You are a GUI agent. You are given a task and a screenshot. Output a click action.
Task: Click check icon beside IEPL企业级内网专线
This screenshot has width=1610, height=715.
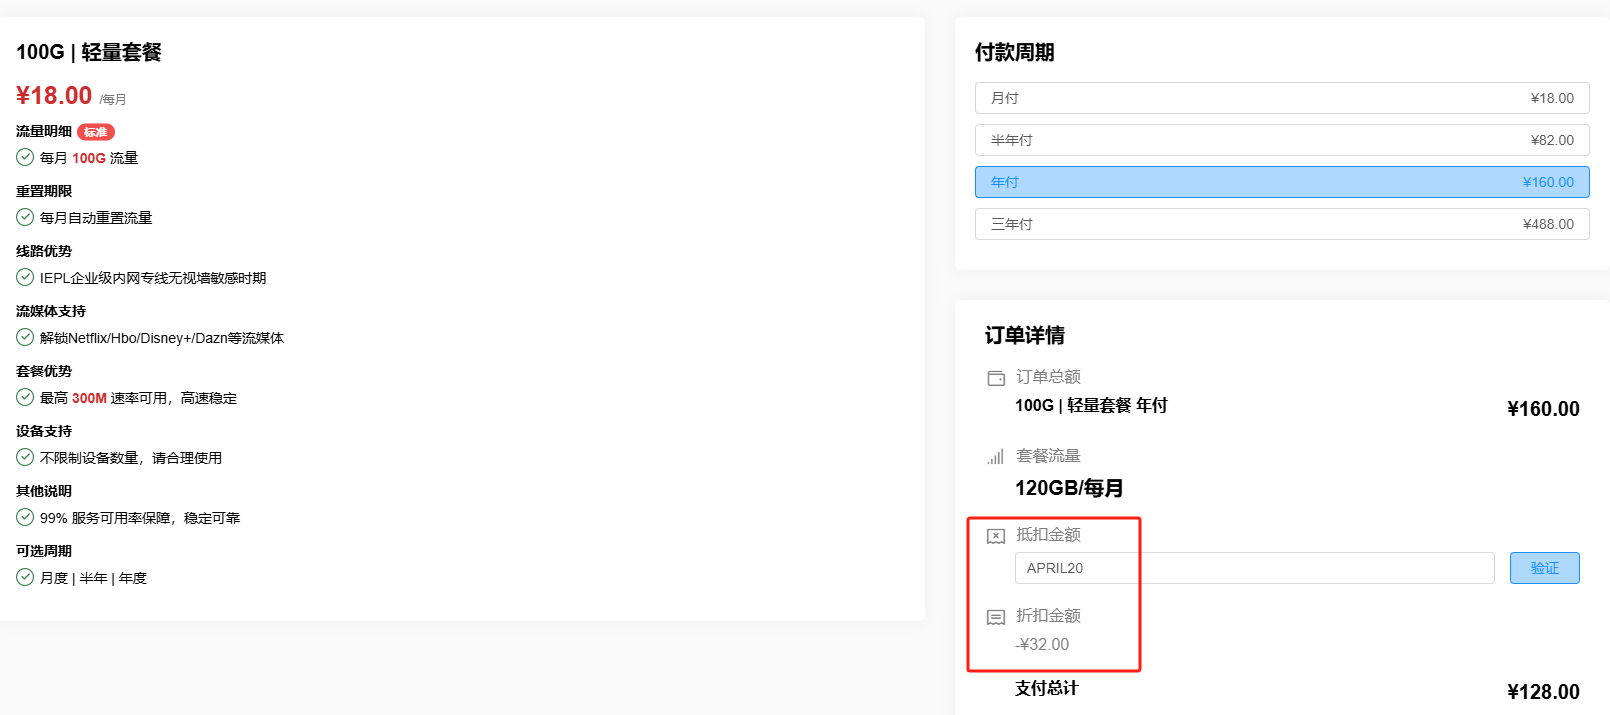click(25, 277)
